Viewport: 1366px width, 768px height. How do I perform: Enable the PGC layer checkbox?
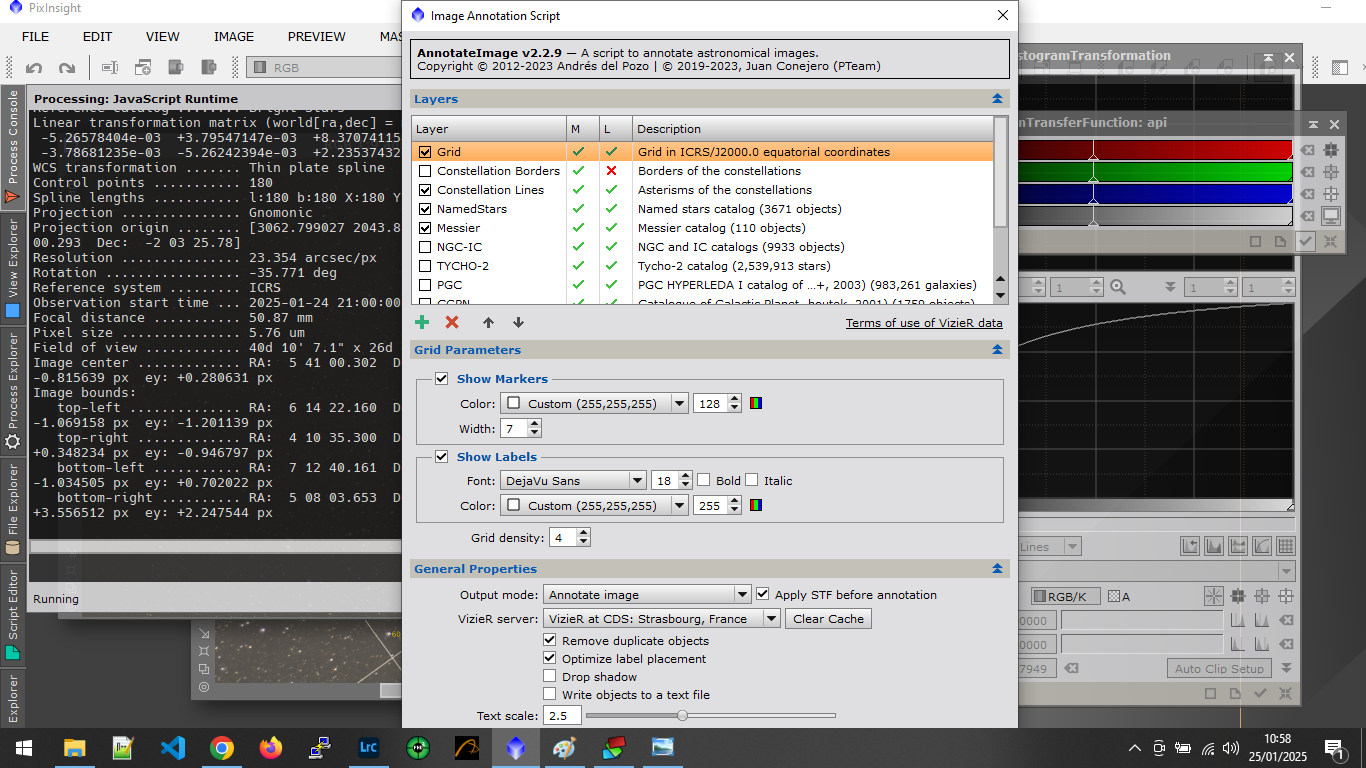pyautogui.click(x=426, y=285)
